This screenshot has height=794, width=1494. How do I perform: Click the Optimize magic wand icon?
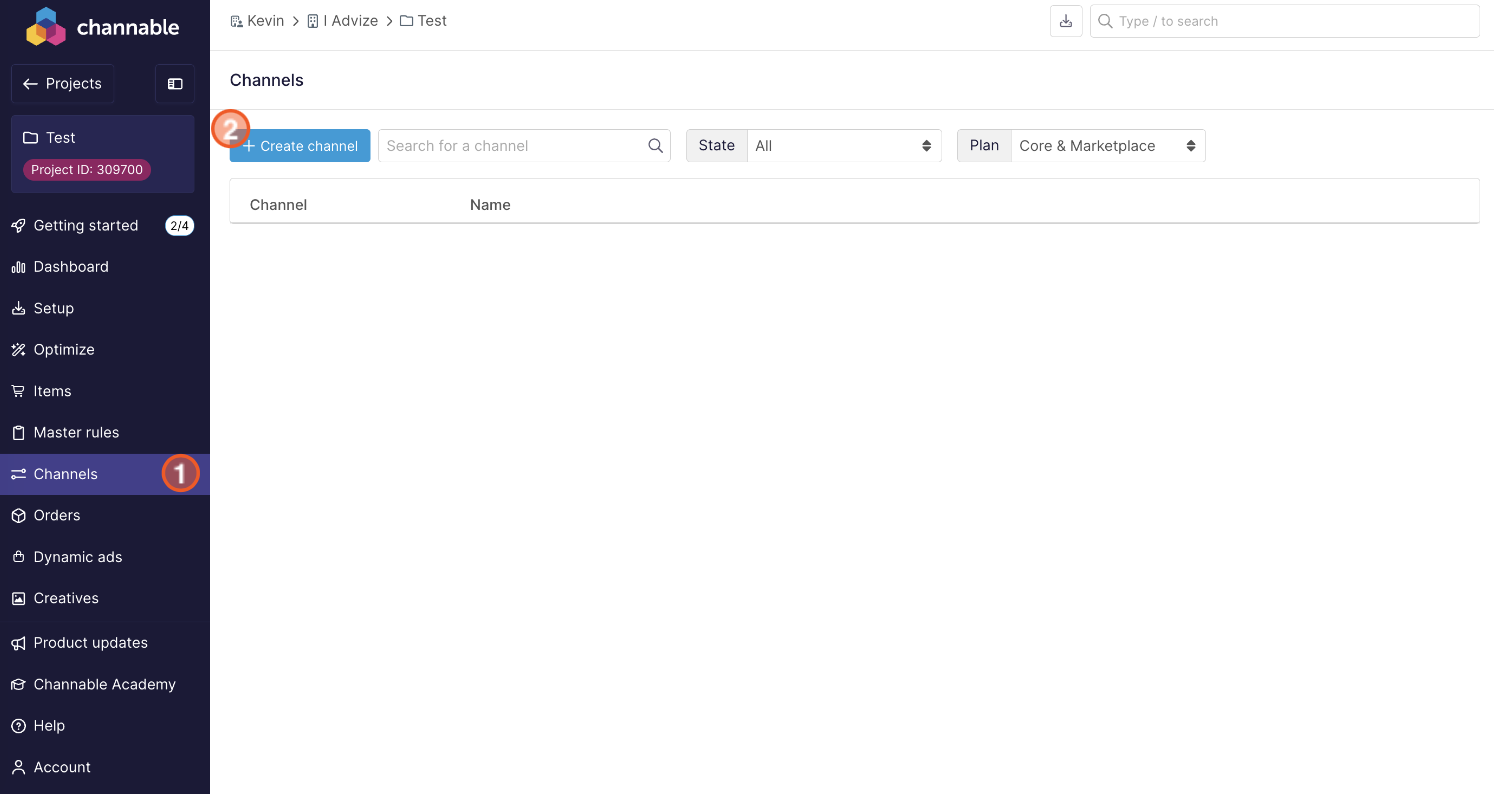pos(18,350)
